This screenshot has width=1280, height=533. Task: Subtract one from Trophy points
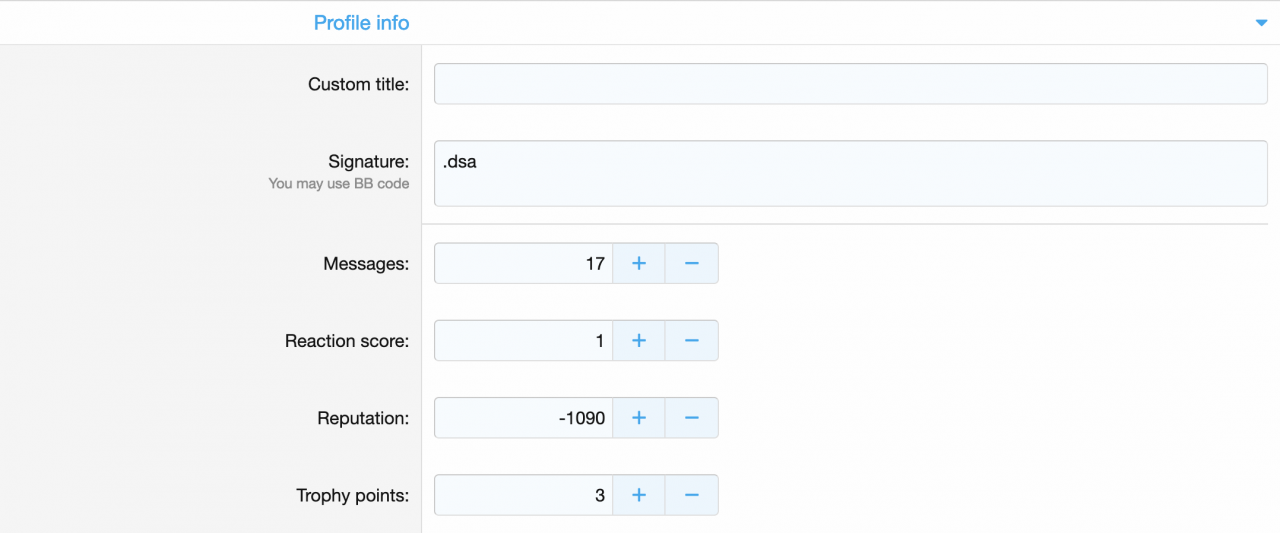(691, 495)
